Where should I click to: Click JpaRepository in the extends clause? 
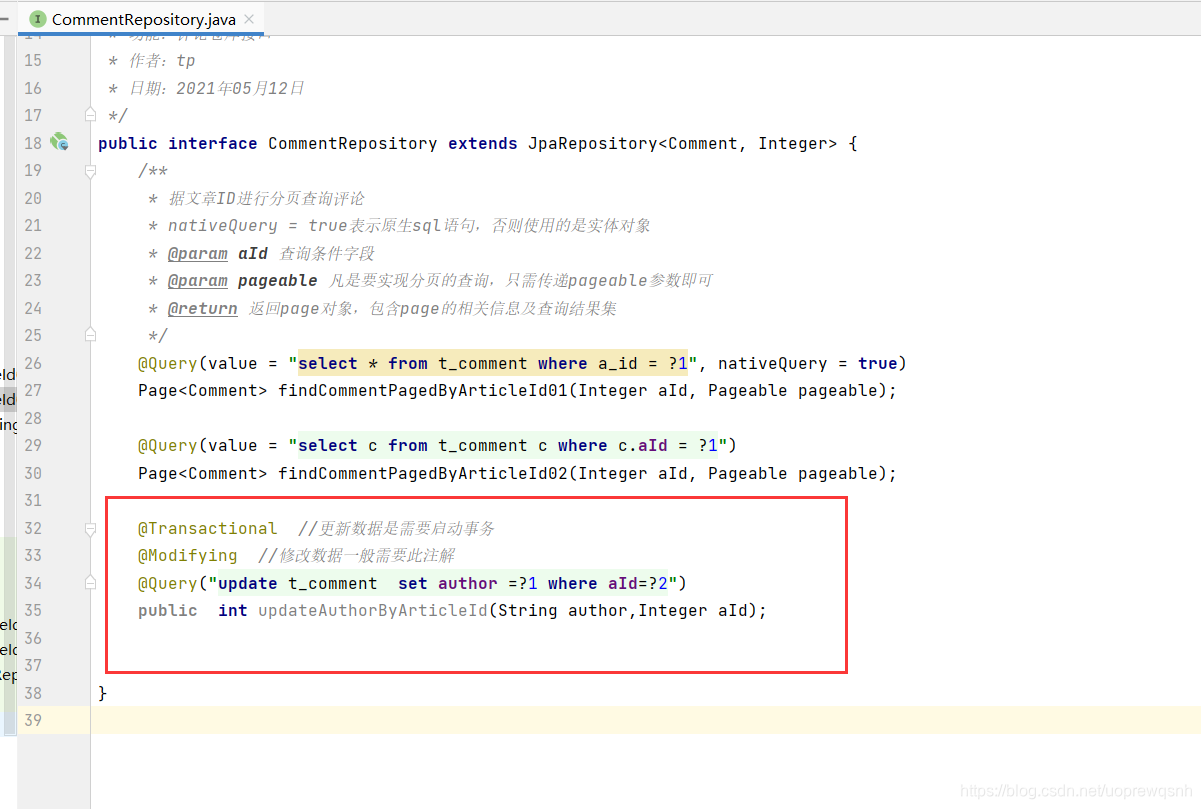point(592,143)
